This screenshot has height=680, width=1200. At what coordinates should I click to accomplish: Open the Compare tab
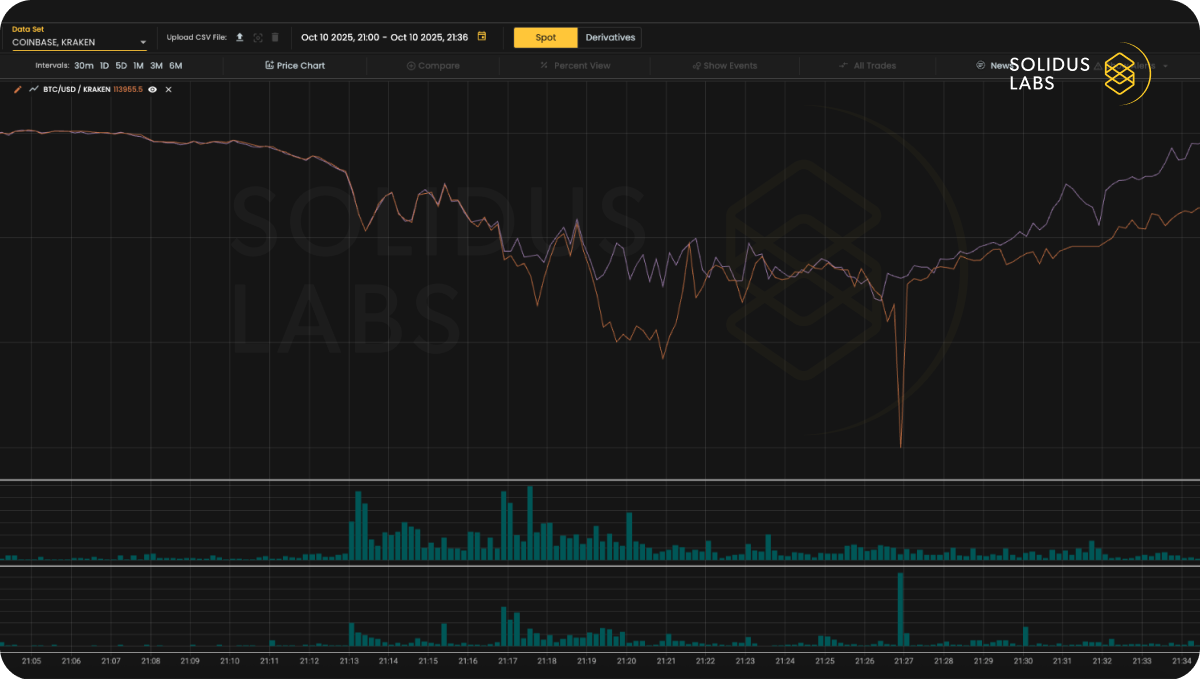pos(433,66)
